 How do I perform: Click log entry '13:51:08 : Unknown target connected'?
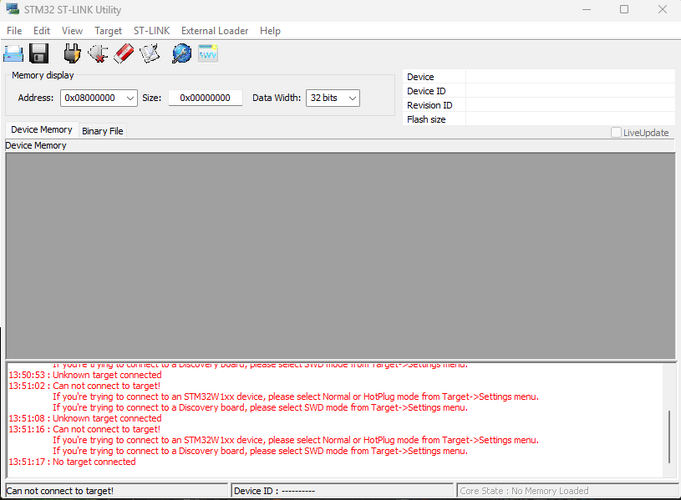[85, 418]
